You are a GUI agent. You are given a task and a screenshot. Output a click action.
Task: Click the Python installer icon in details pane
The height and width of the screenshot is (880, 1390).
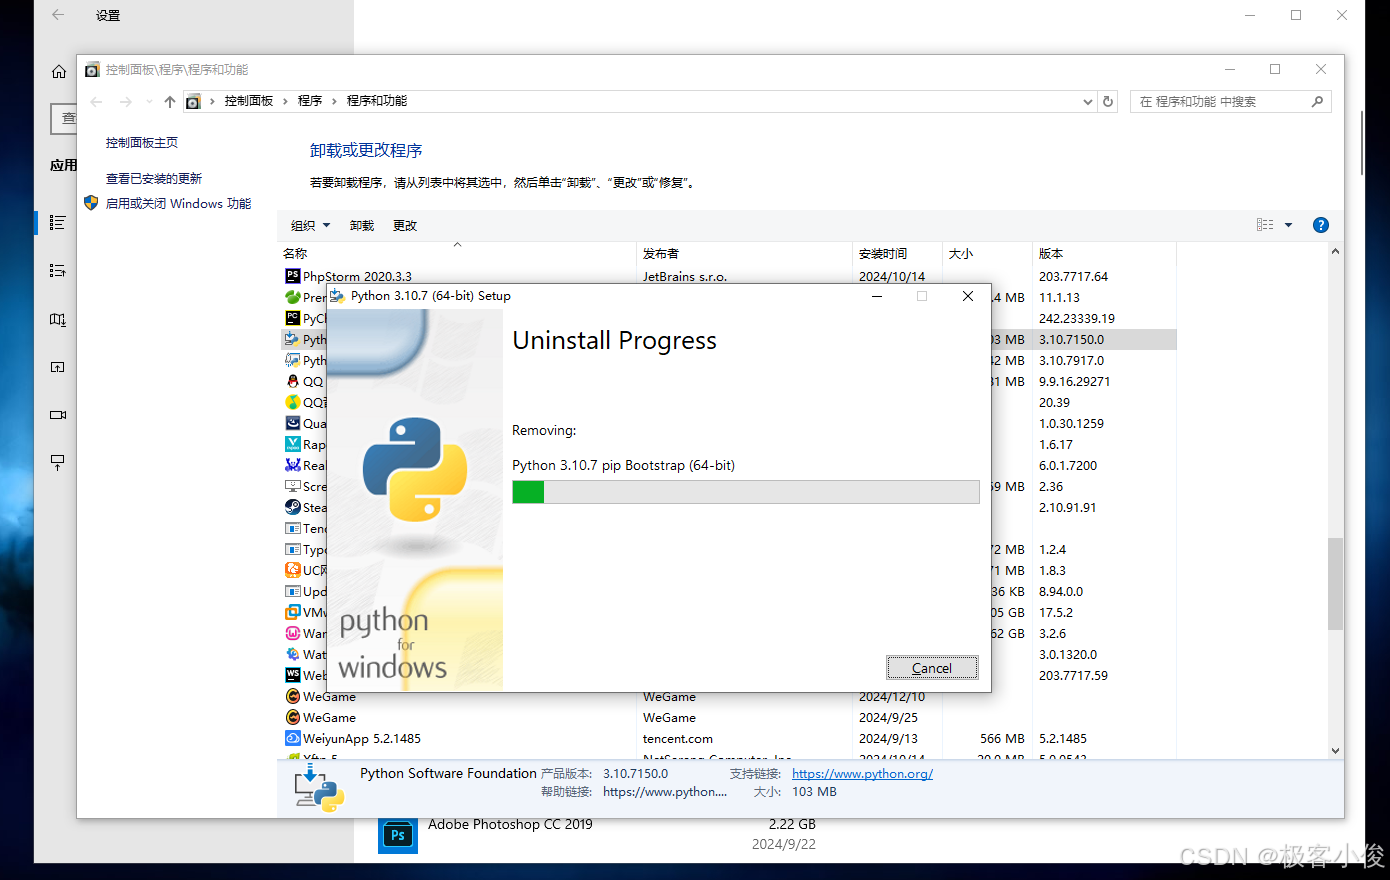(319, 788)
